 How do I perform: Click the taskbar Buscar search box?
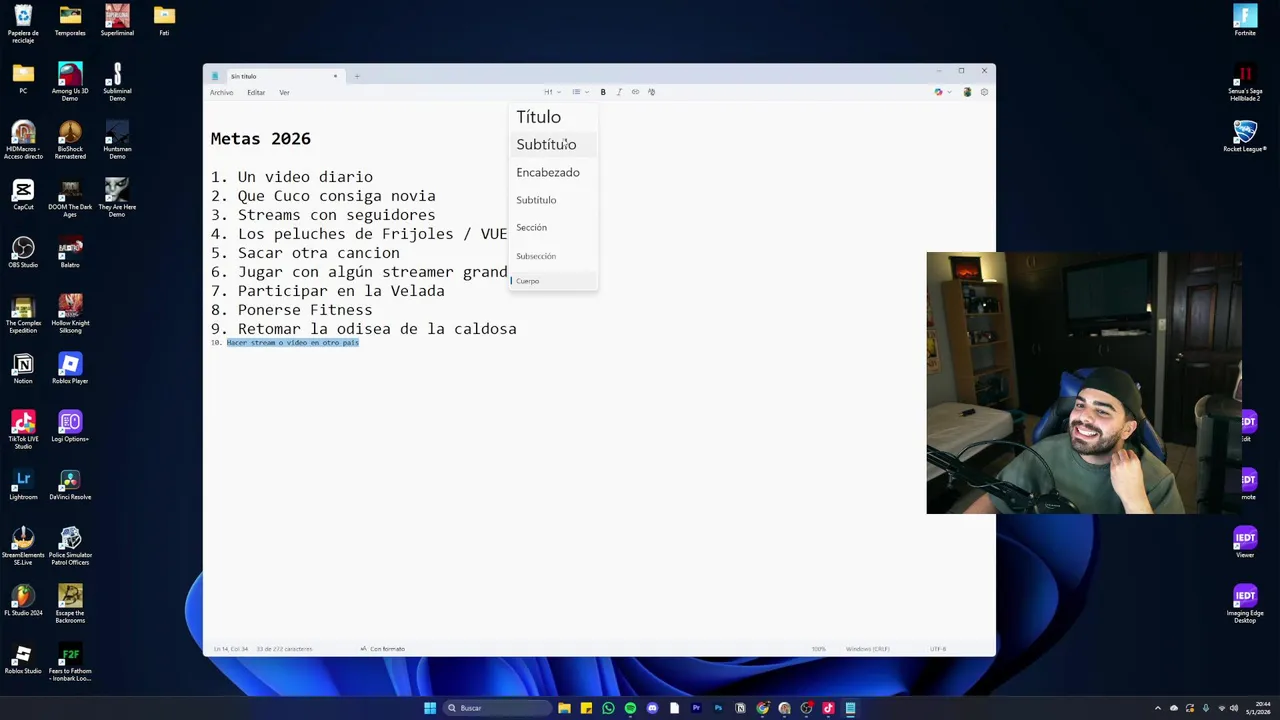(496, 708)
